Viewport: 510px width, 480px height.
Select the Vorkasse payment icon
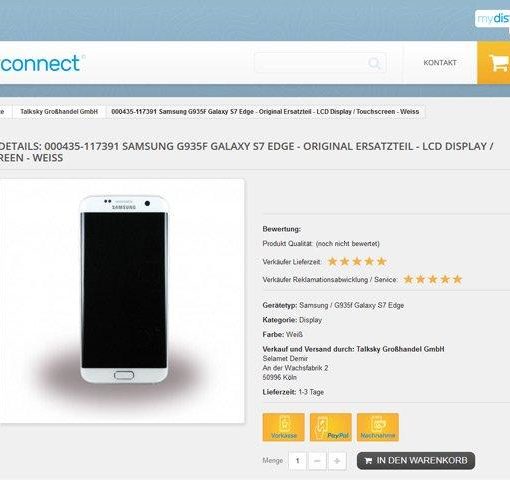(x=283, y=427)
